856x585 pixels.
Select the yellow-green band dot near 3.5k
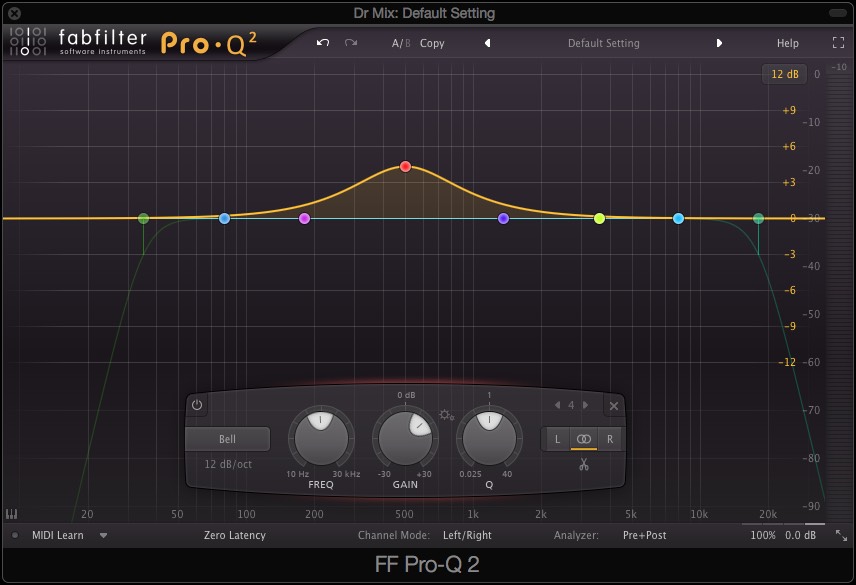coord(599,218)
